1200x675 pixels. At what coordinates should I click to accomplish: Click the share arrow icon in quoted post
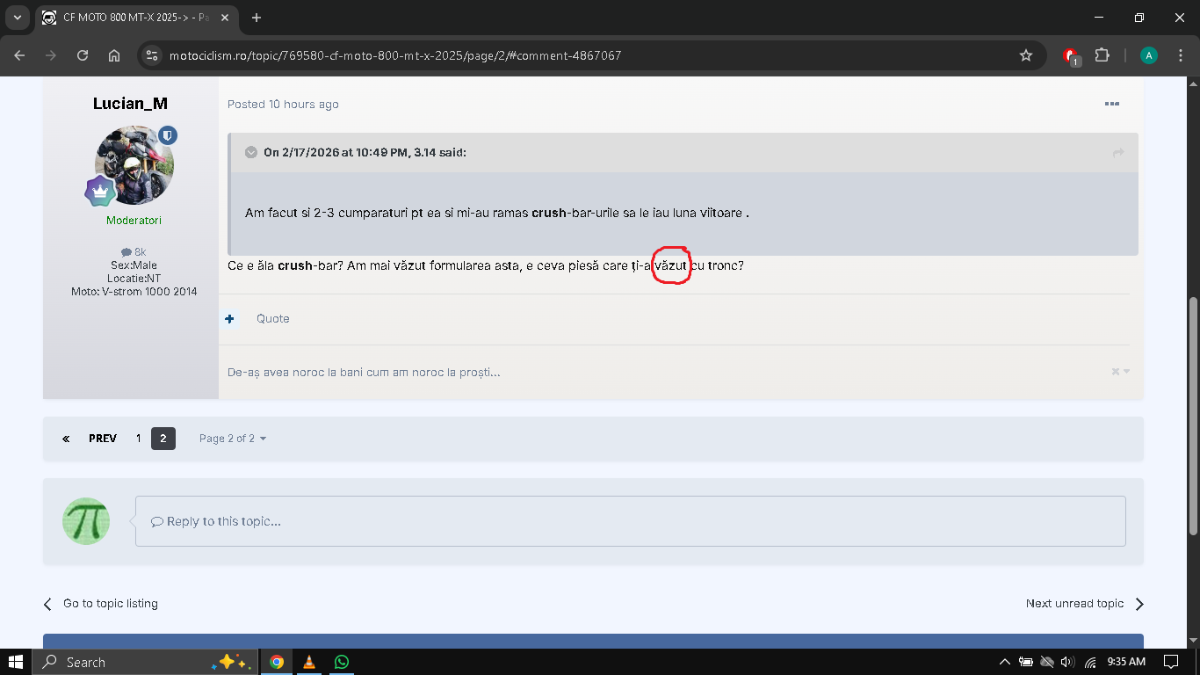coord(1118,153)
